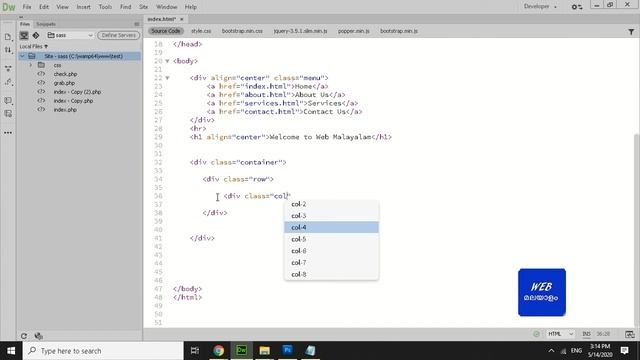
Task: Open the Local Files view dropdown
Action: point(33,47)
